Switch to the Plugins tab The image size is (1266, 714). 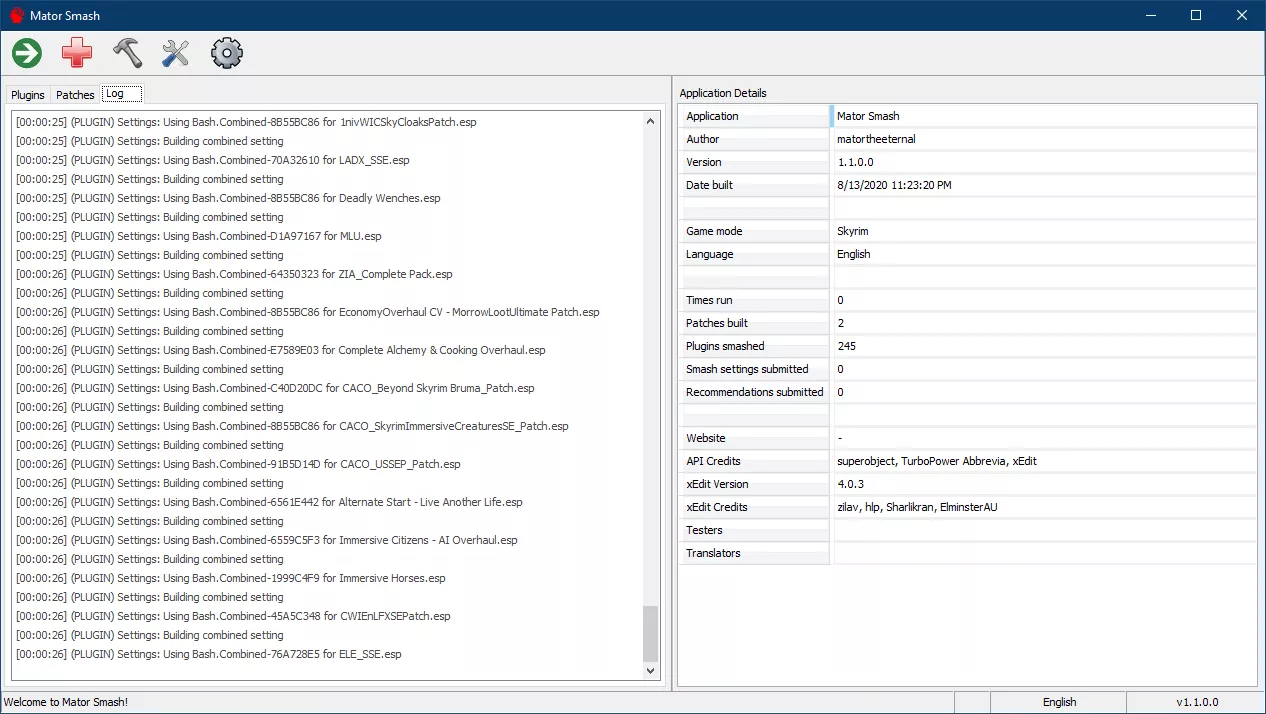pos(28,95)
